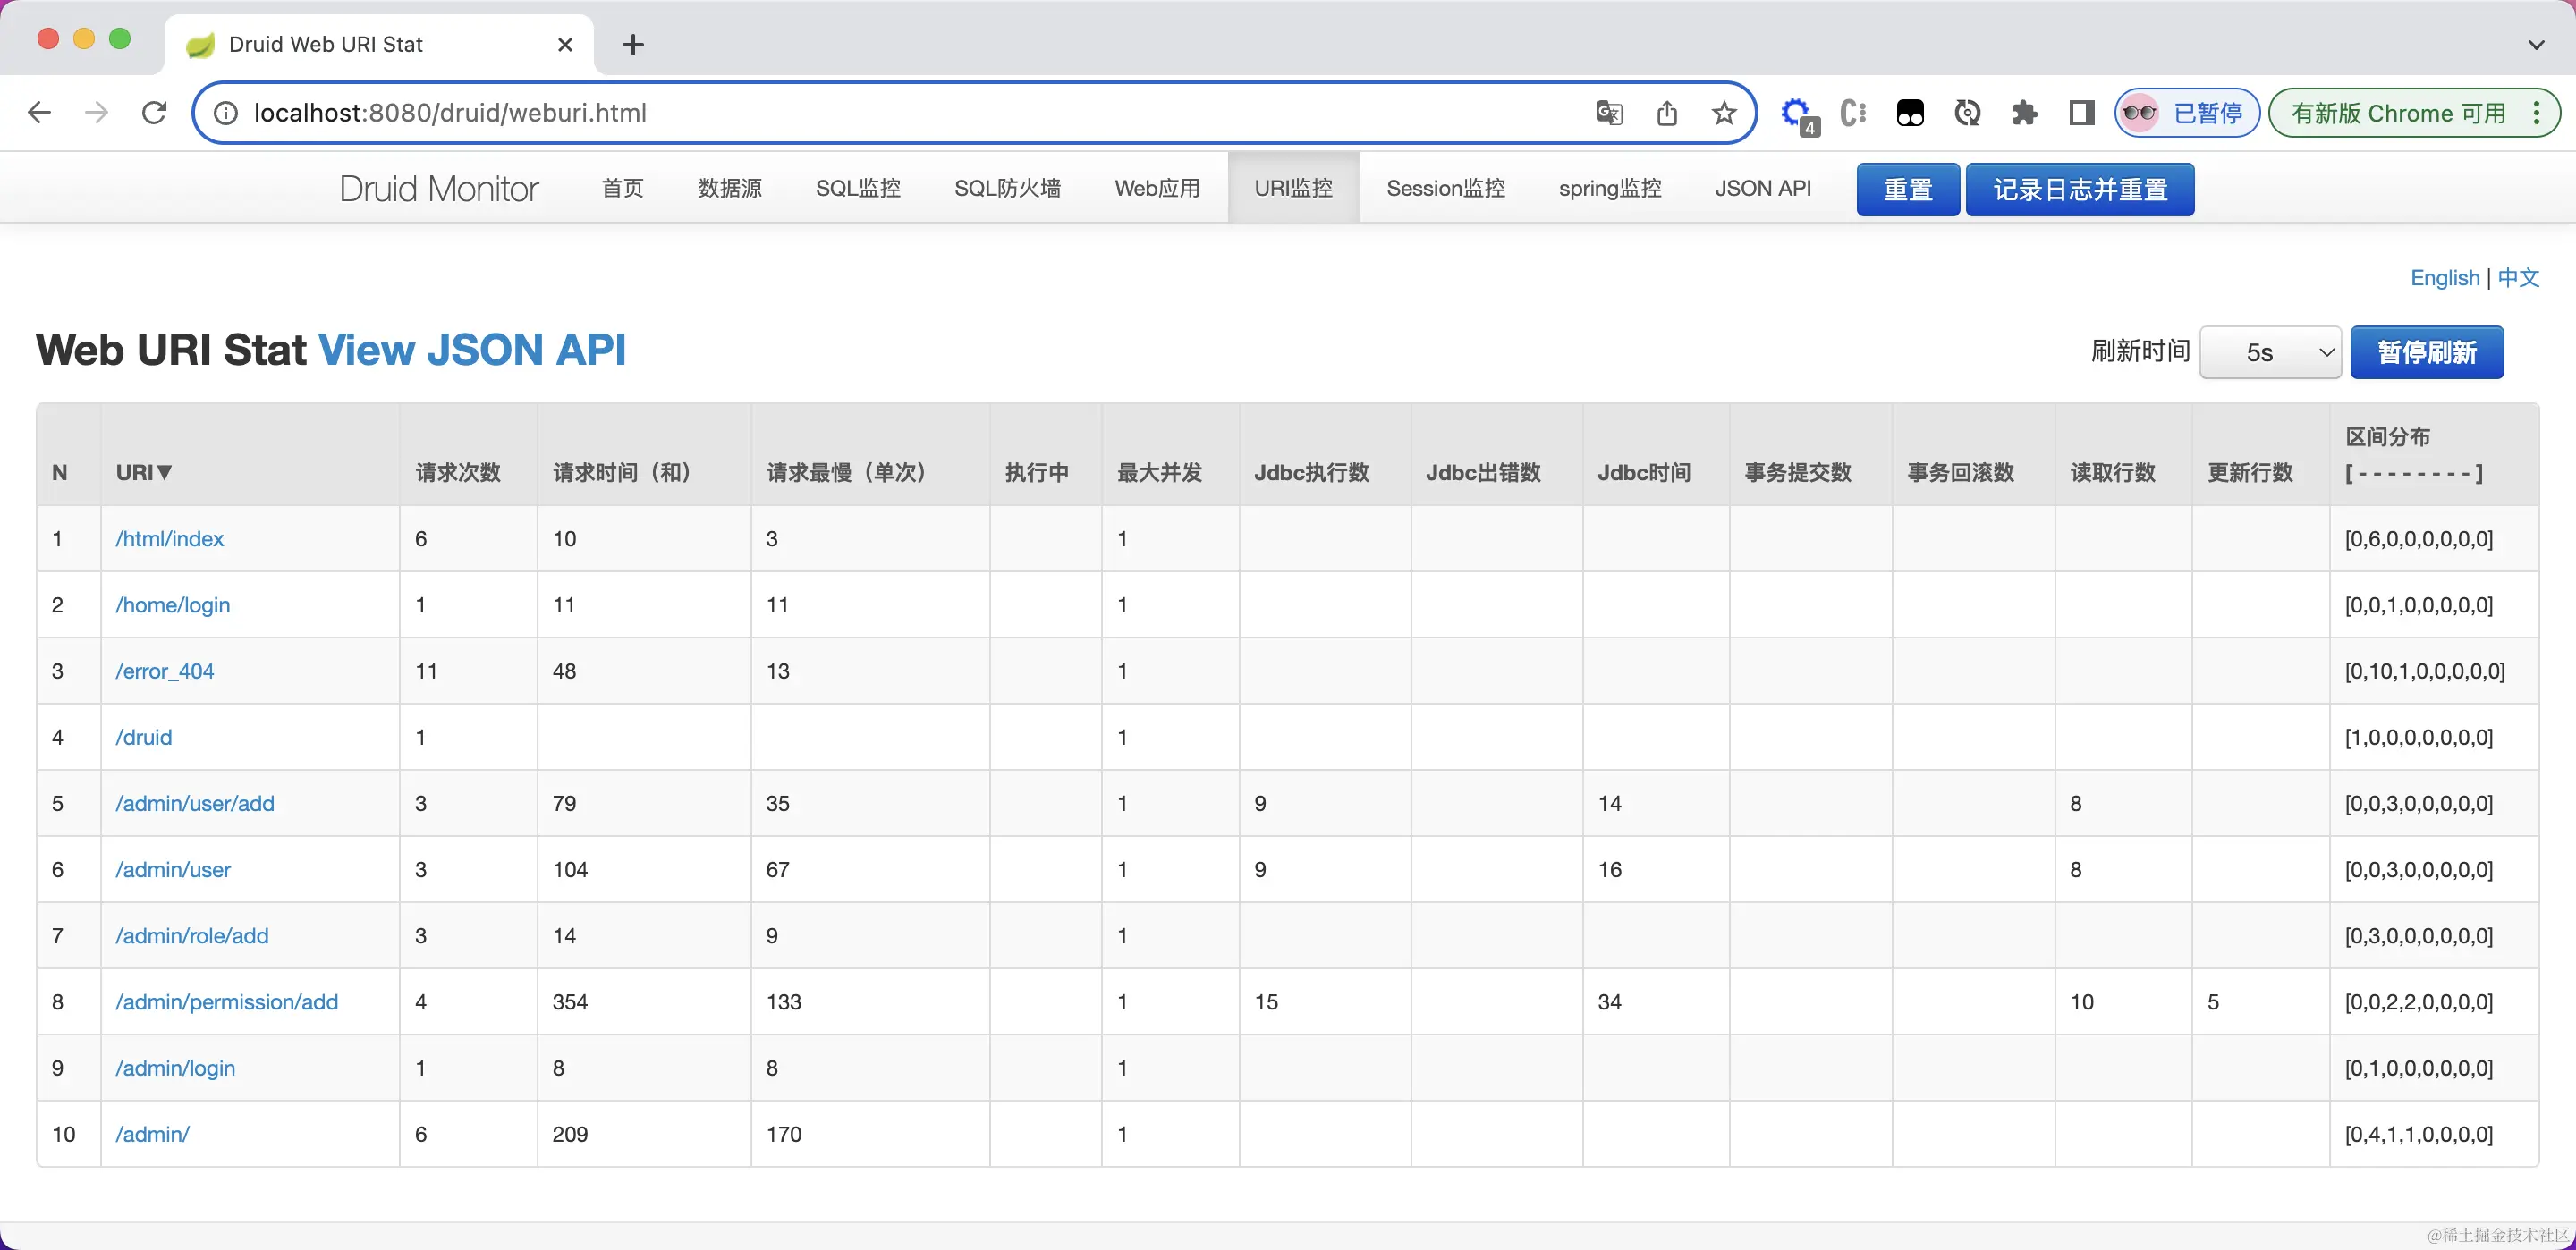Switch language to English

(2444, 278)
